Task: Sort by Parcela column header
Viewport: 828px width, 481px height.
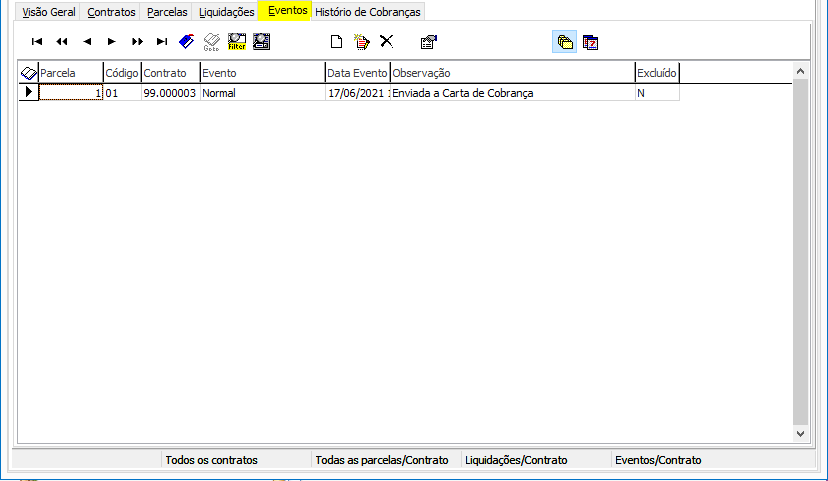Action: coord(71,73)
